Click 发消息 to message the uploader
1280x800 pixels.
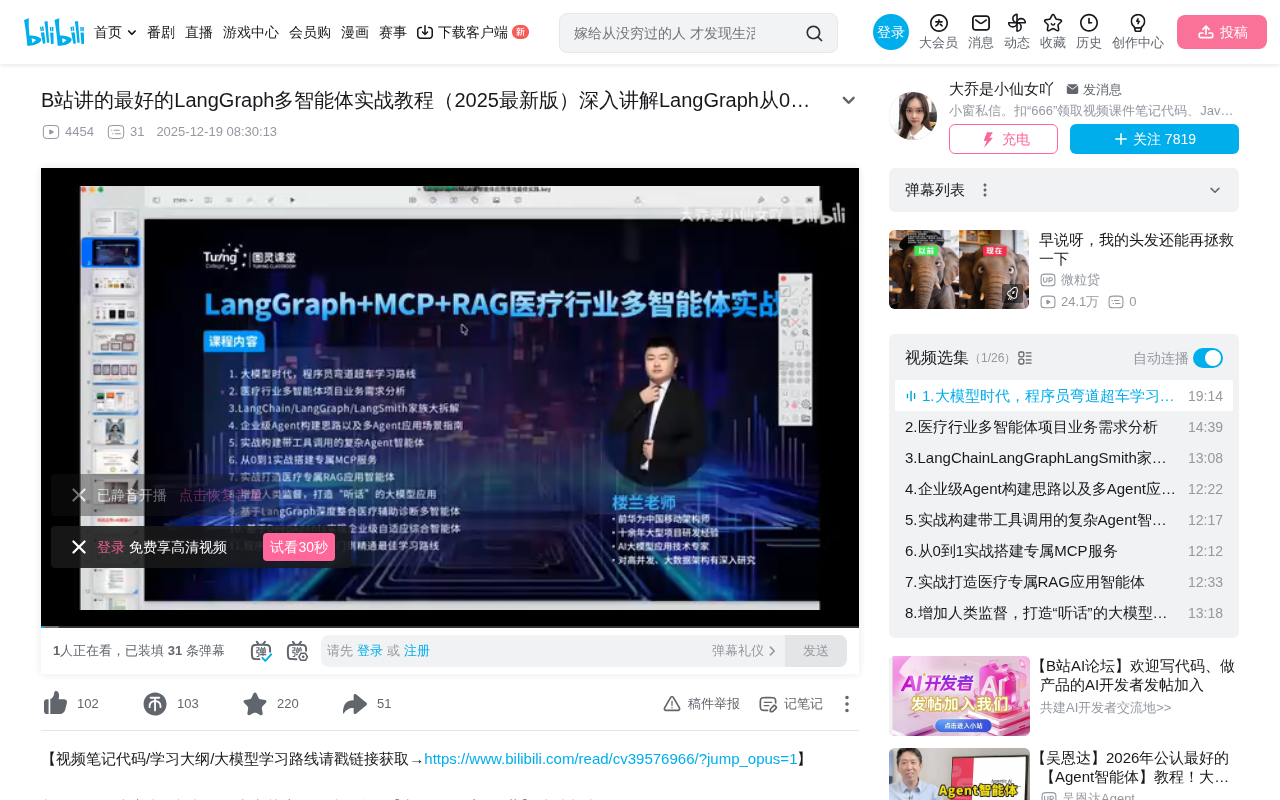coord(1094,89)
